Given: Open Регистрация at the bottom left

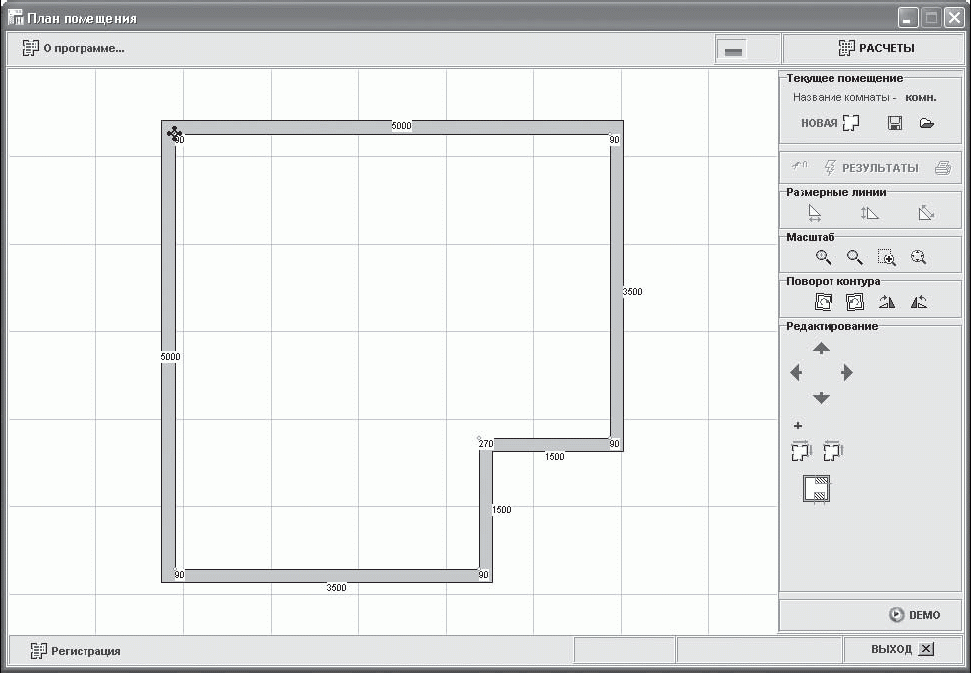Looking at the screenshot, I should (75, 651).
